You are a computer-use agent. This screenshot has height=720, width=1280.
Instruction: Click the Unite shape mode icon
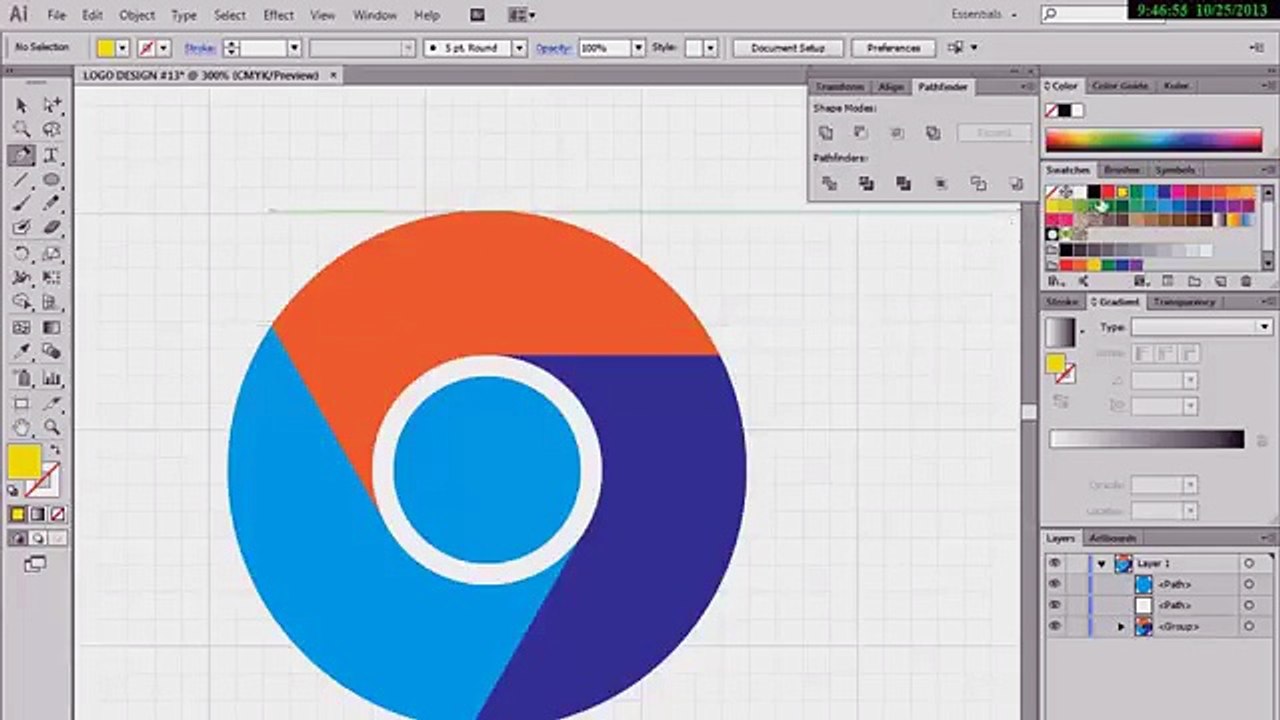(825, 133)
